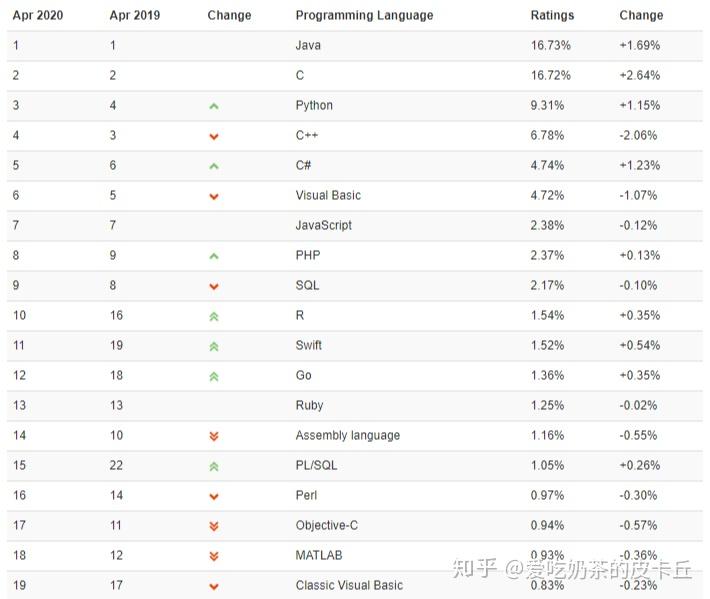Select the Java language name
The height and width of the screenshot is (599, 710).
[308, 45]
